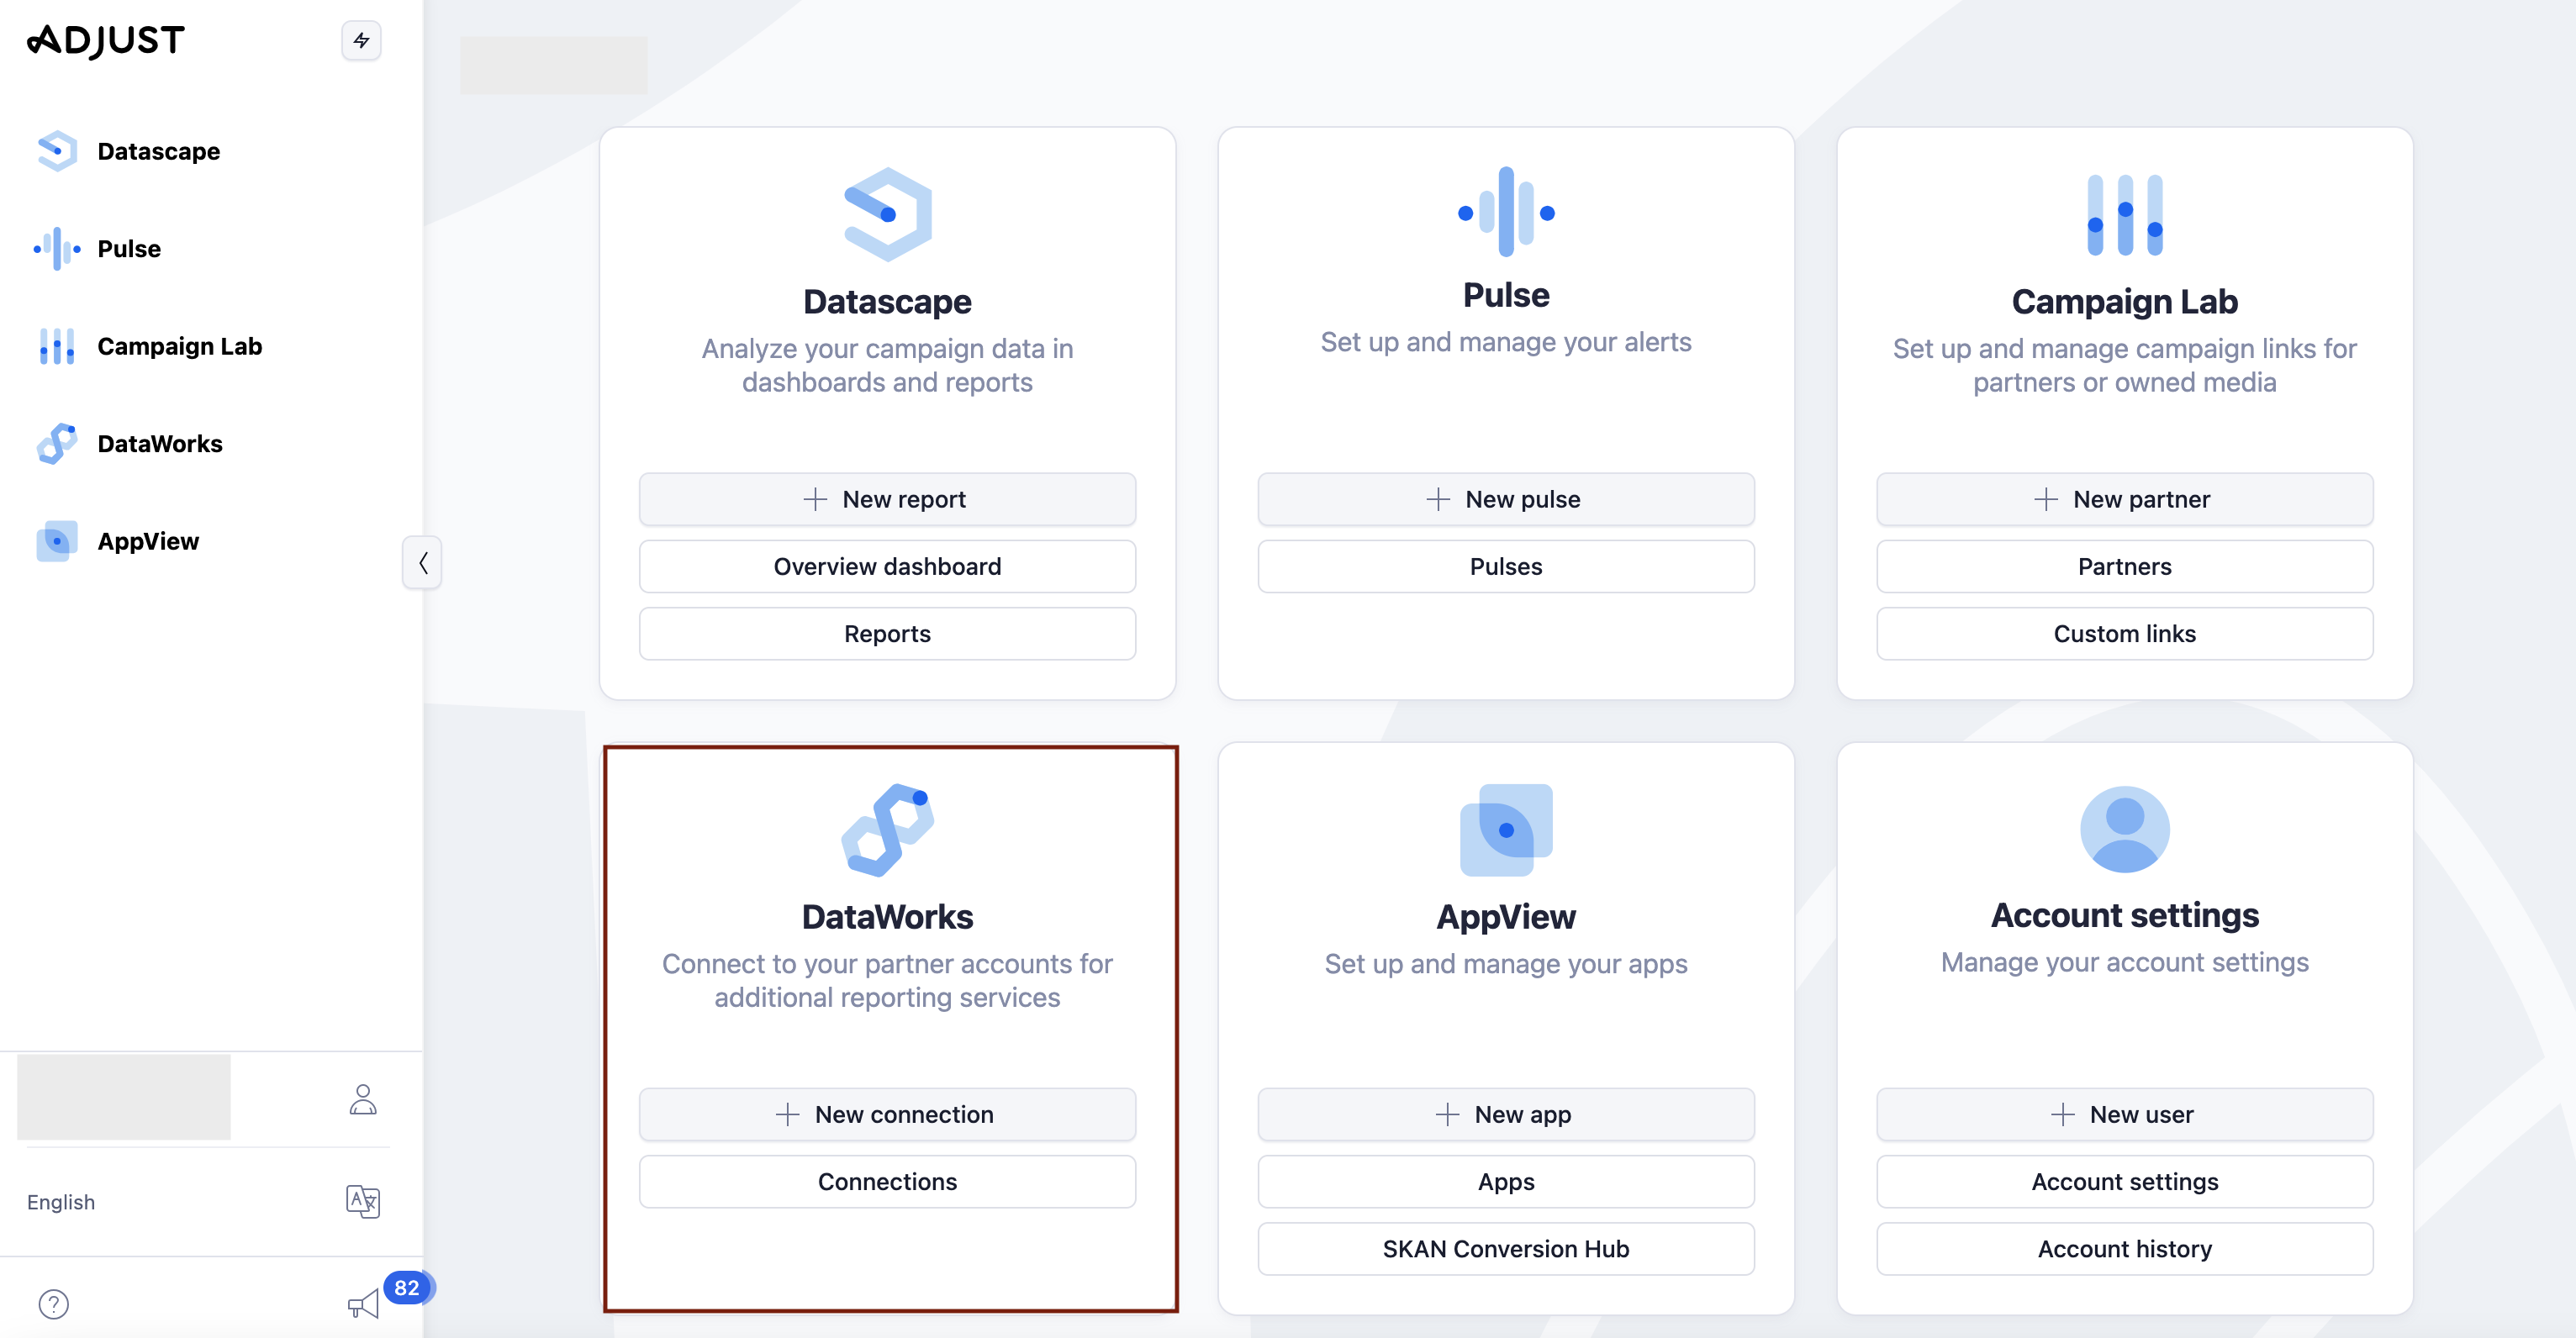Click the AppView card icon
Screen dimensions: 2576x1338
[1506, 829]
